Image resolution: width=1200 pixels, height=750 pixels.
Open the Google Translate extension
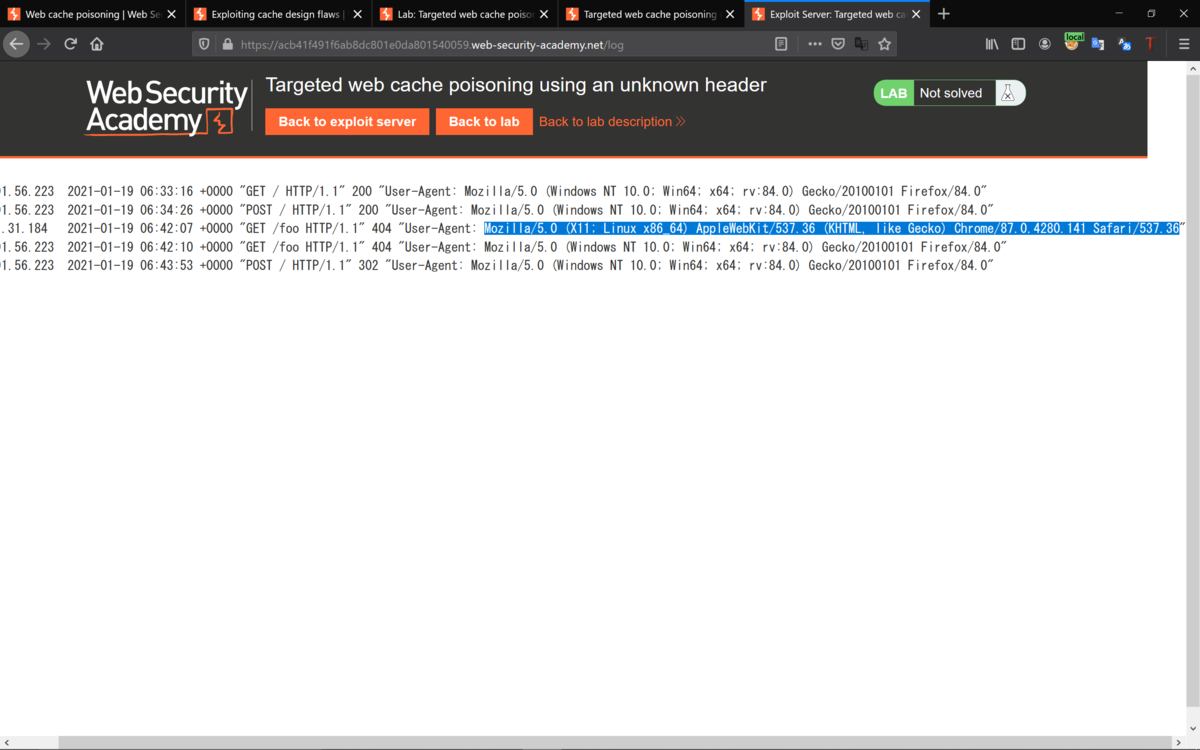[x=1098, y=44]
